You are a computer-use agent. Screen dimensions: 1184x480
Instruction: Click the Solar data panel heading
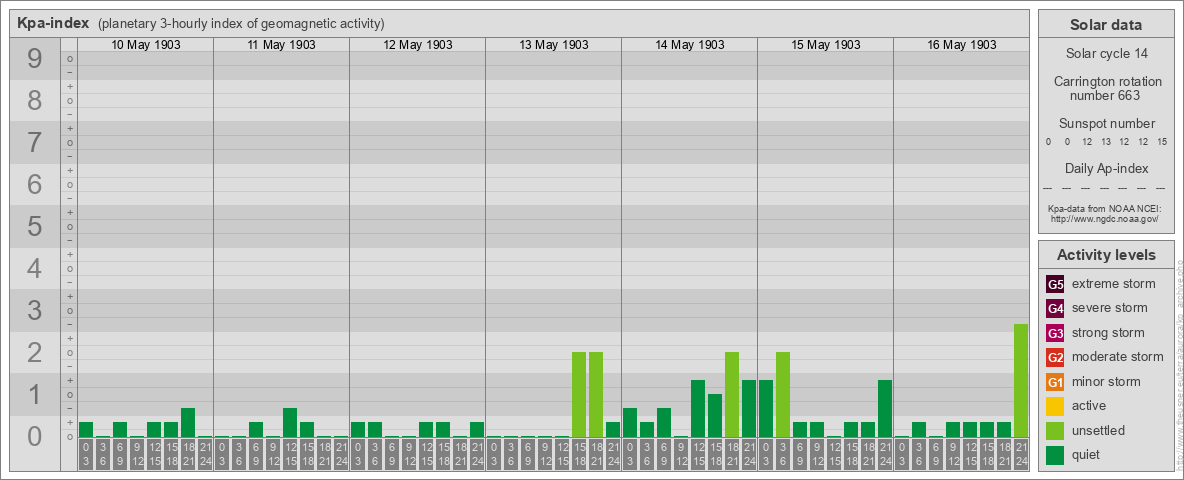point(1105,25)
